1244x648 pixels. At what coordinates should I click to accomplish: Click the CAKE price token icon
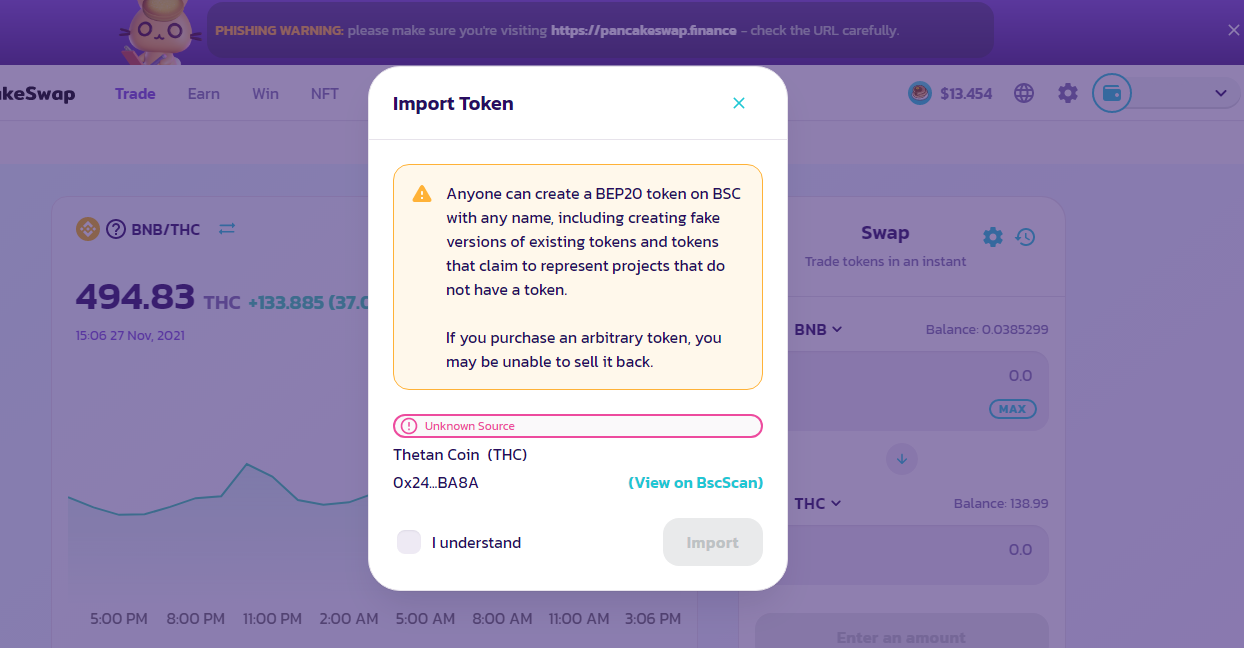(x=920, y=93)
